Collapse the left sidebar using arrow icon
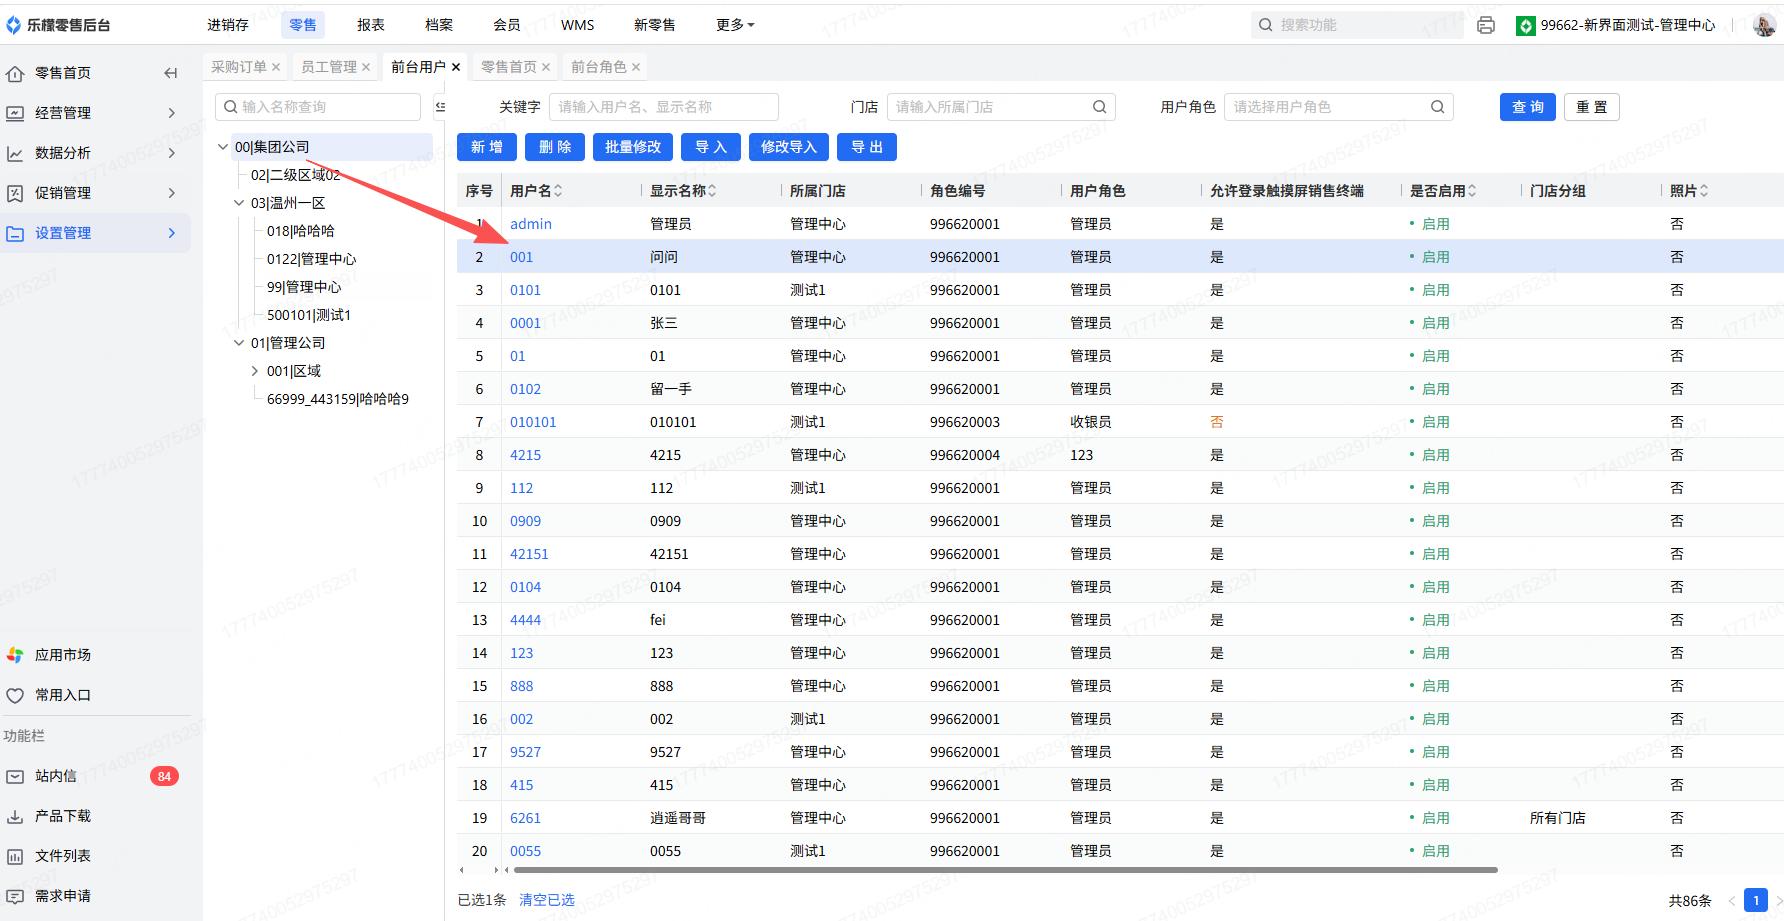This screenshot has width=1784, height=921. (x=171, y=73)
